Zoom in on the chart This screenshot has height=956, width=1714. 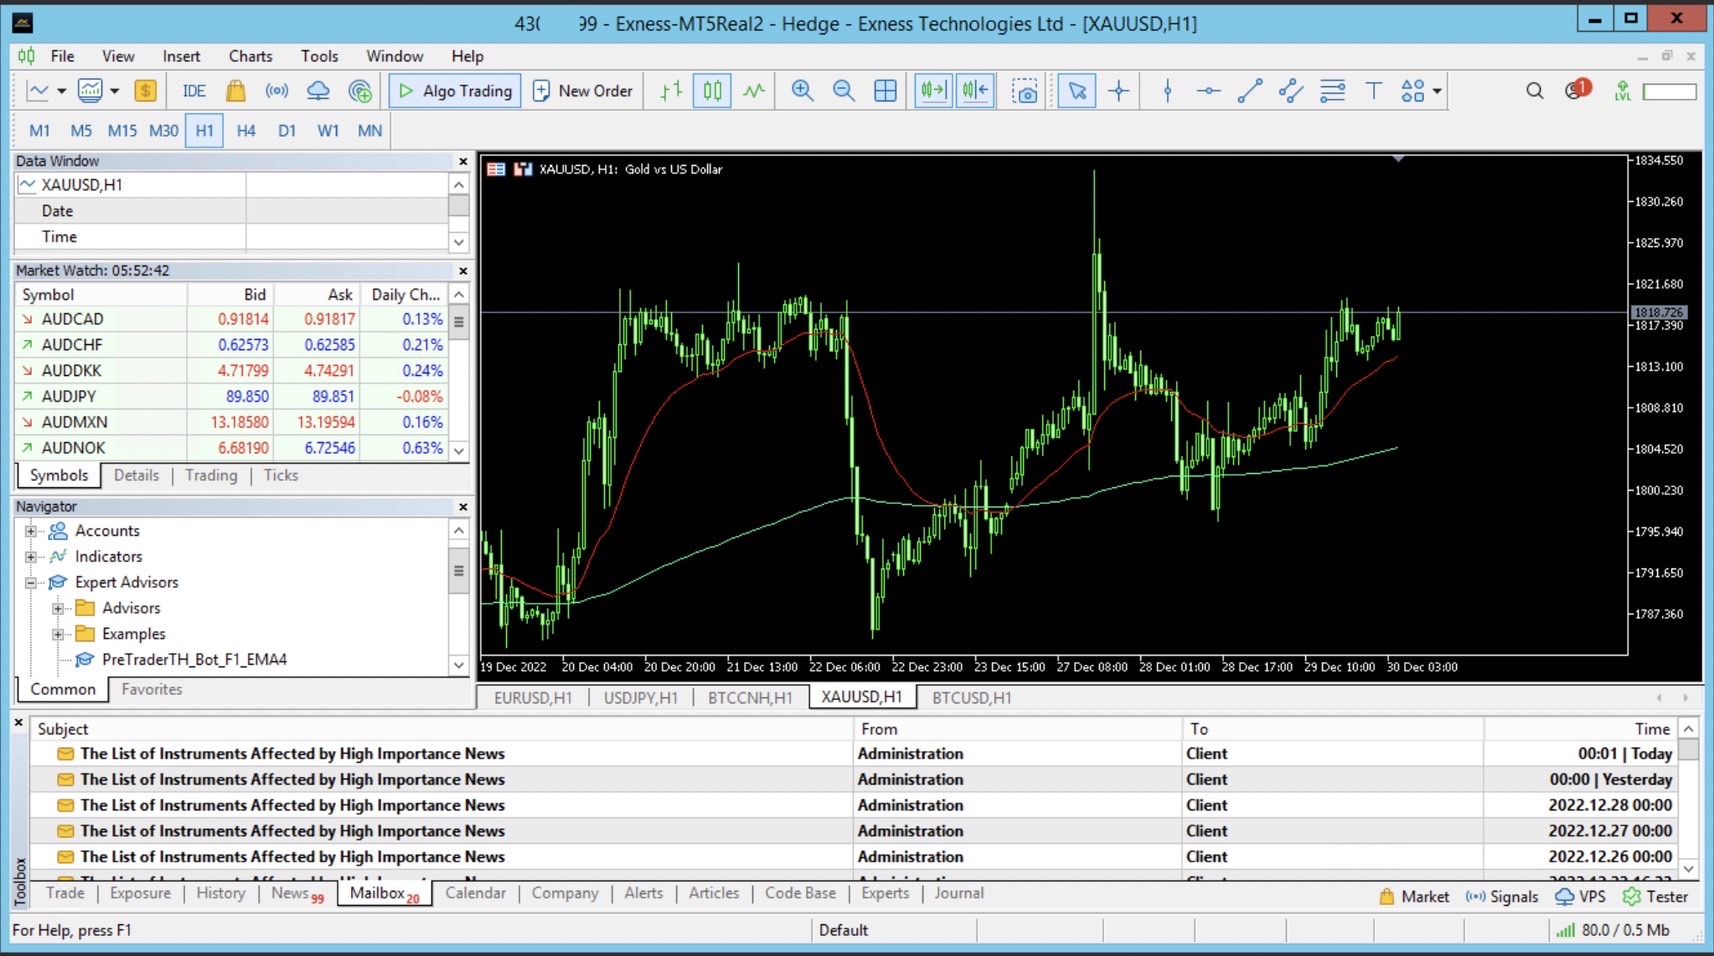(x=802, y=91)
